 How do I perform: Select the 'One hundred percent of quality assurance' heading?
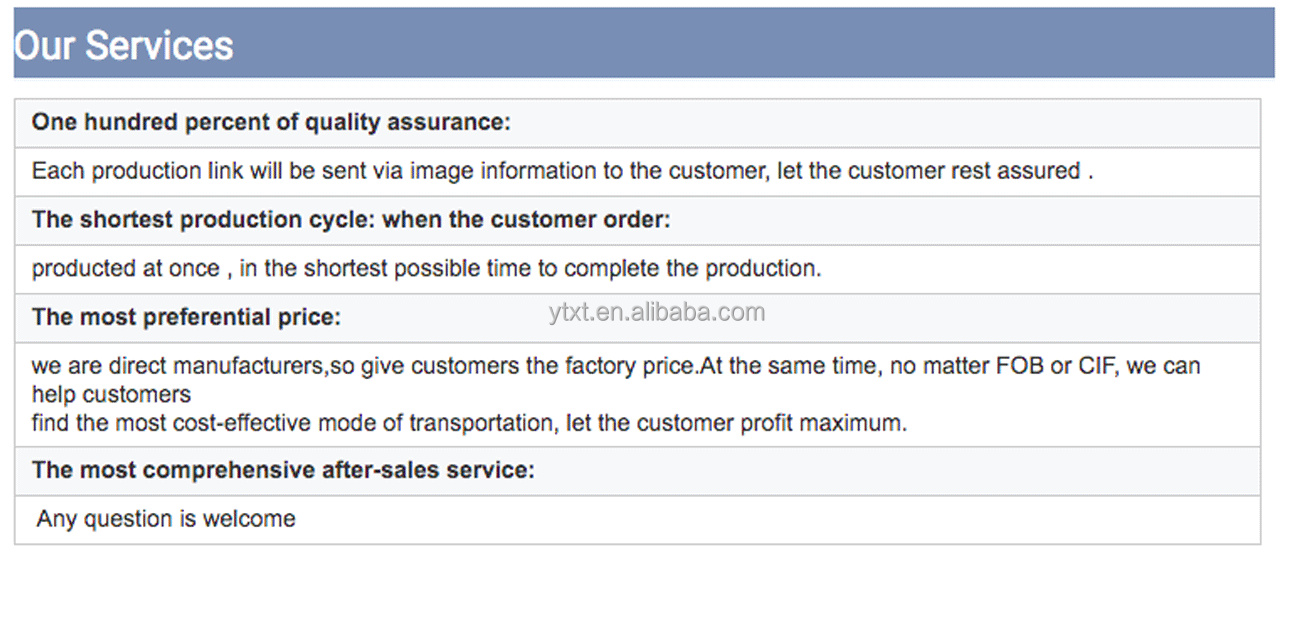tap(271, 123)
